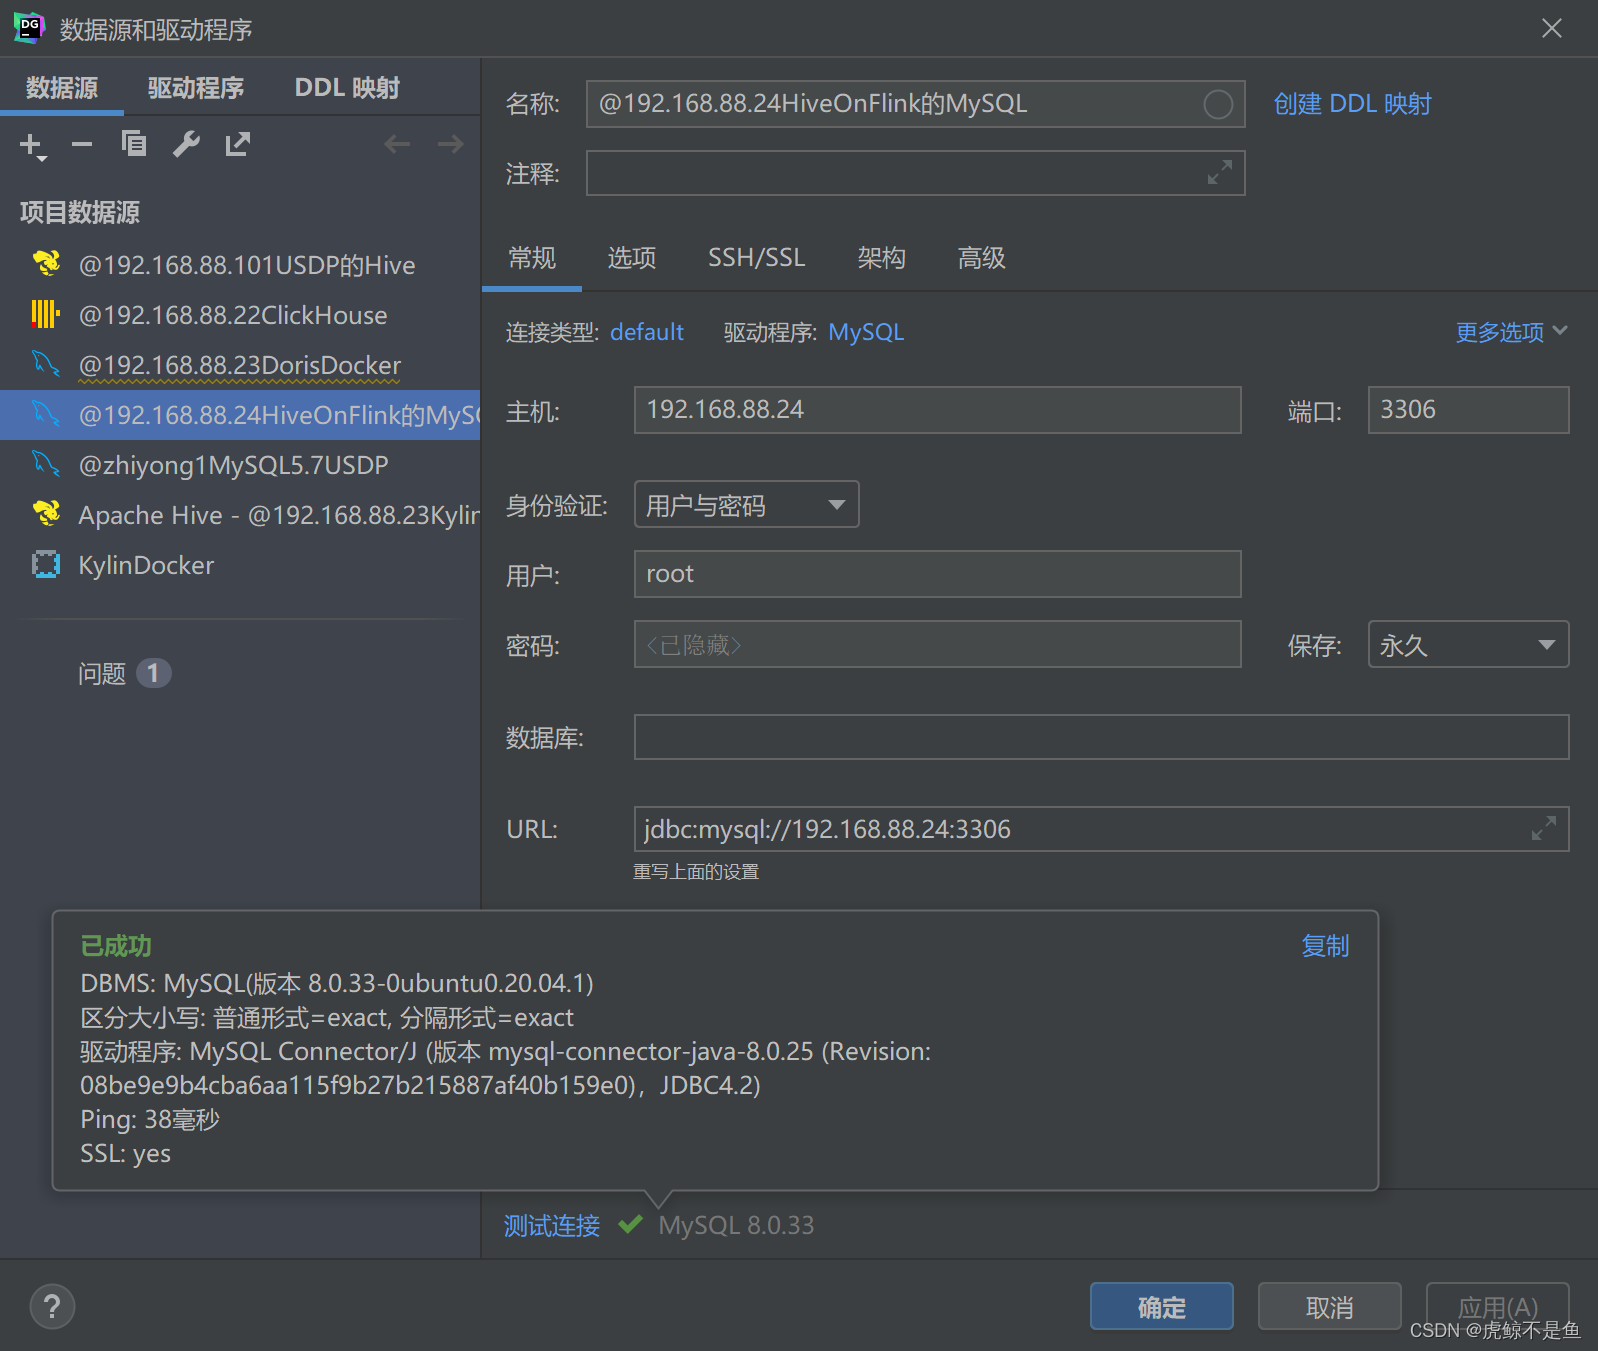The height and width of the screenshot is (1351, 1598).
Task: Click the KylinDocker square icon
Action: pos(46,564)
